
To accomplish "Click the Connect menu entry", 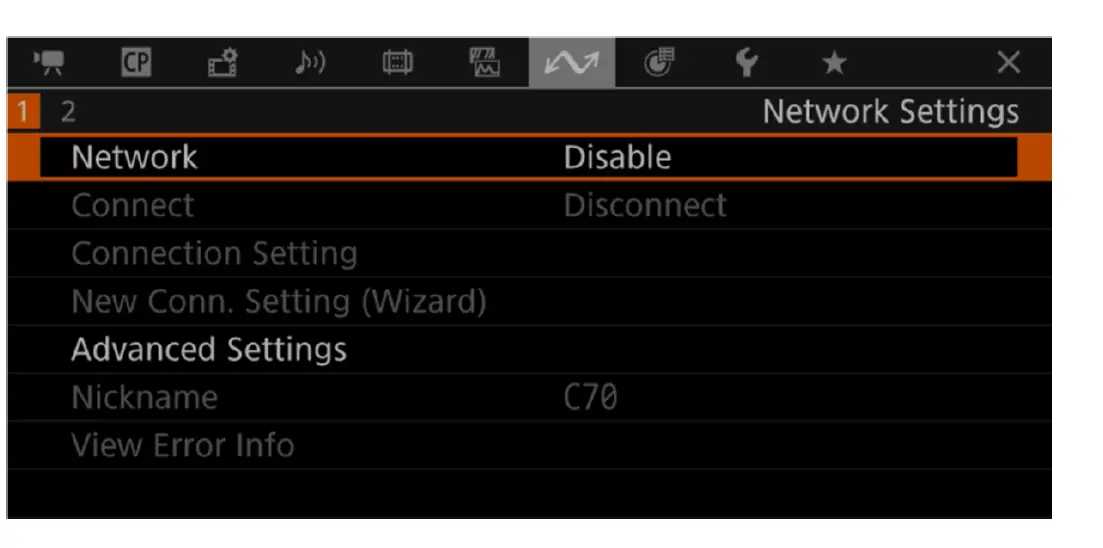I will [133, 206].
